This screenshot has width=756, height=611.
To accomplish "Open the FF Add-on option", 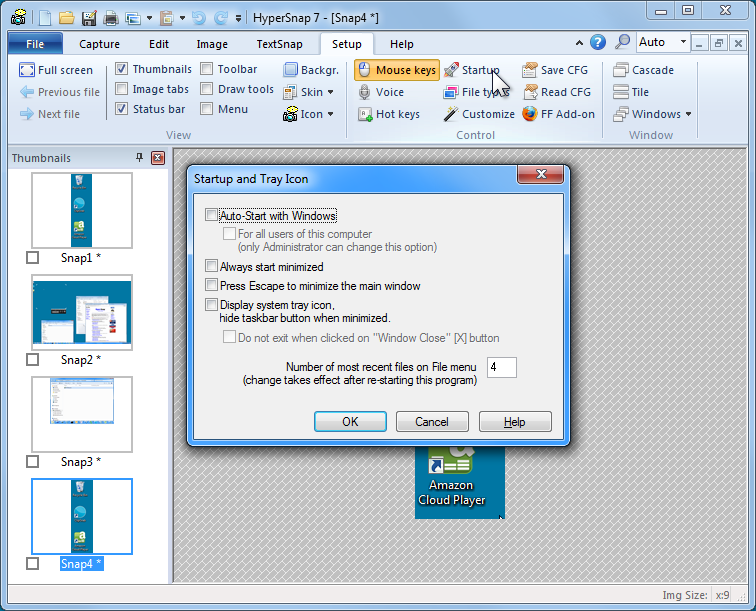I will click(x=558, y=114).
